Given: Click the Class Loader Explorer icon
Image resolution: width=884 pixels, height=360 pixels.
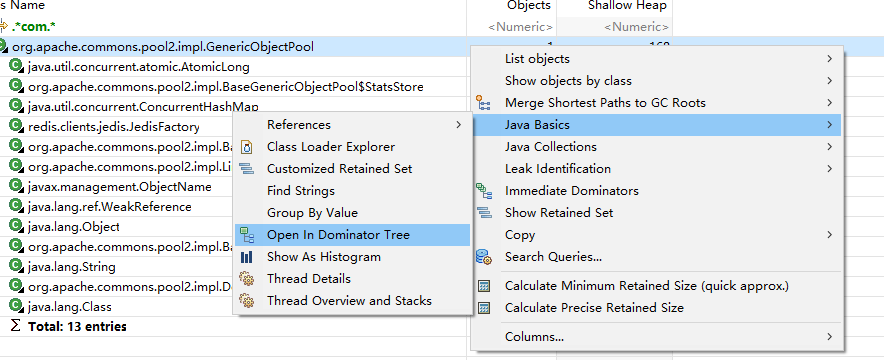Looking at the screenshot, I should 246,146.
